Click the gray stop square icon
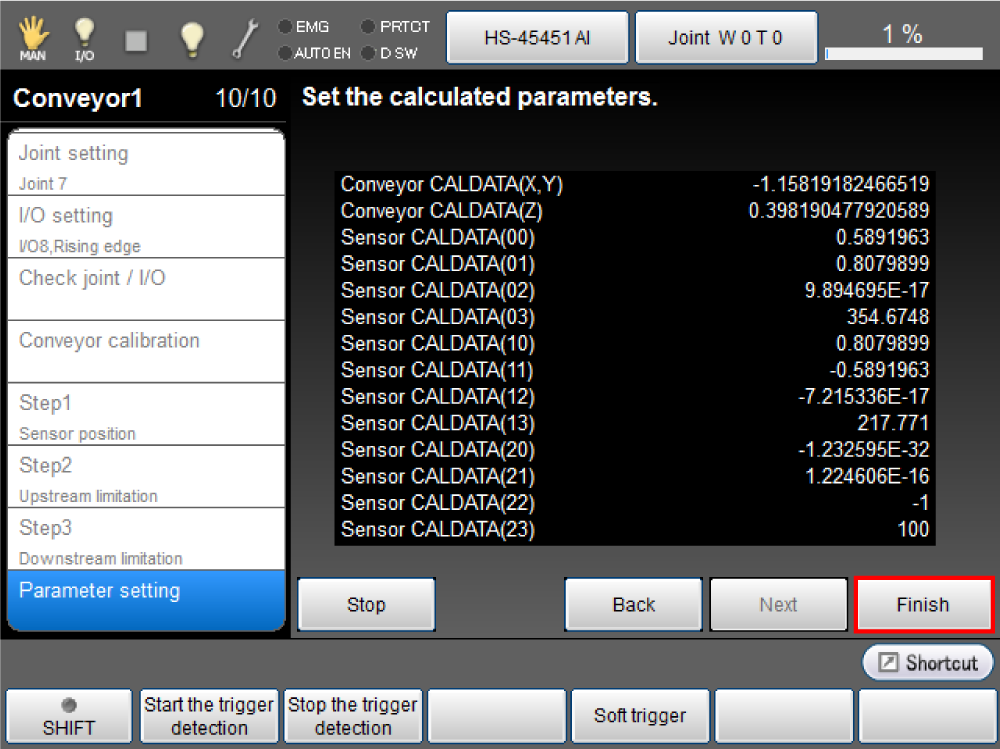The width and height of the screenshot is (1000, 749). [x=136, y=39]
